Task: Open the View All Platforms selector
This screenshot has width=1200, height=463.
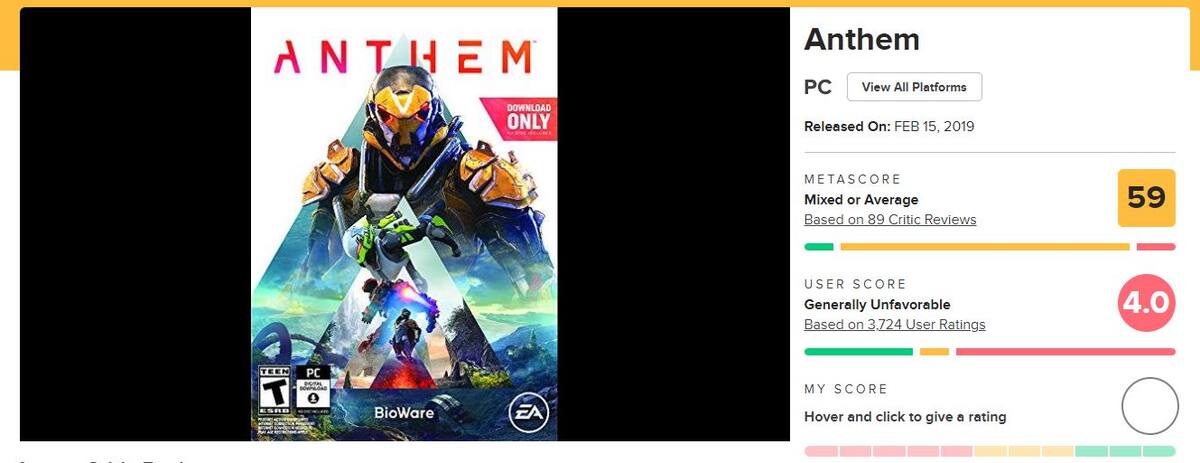Action: tap(914, 87)
